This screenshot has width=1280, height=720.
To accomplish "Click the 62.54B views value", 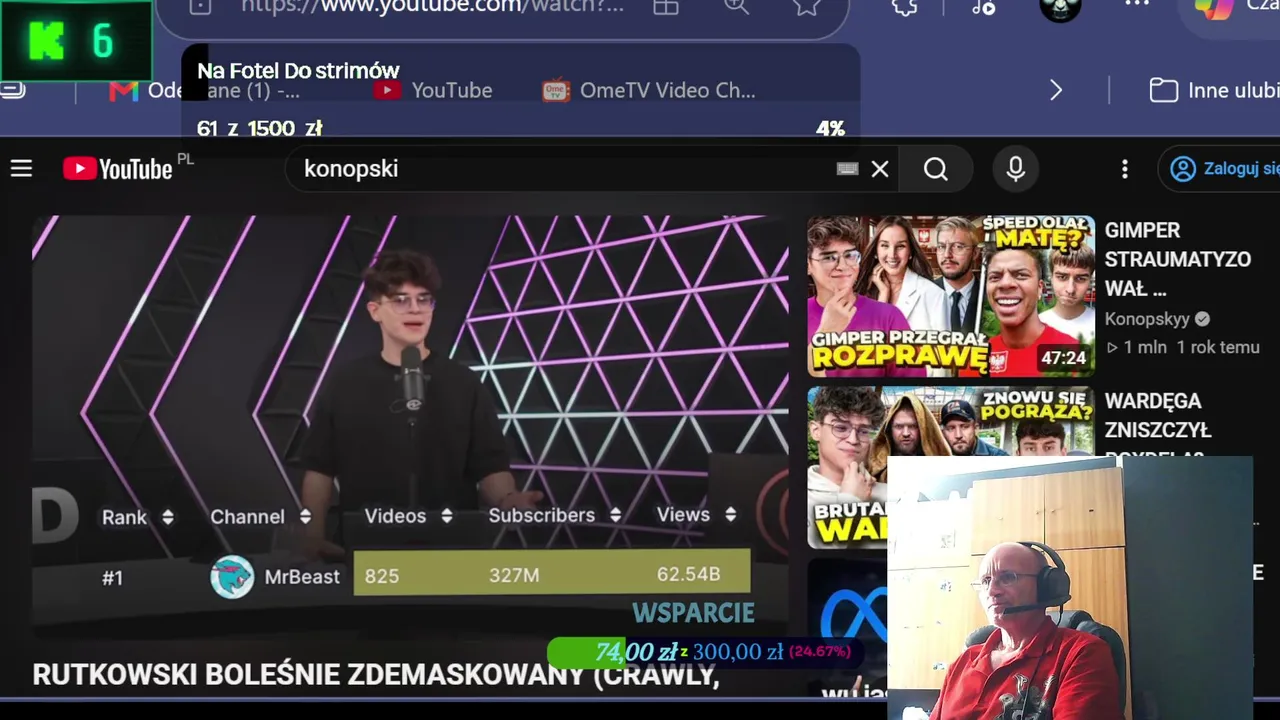I will click(688, 574).
